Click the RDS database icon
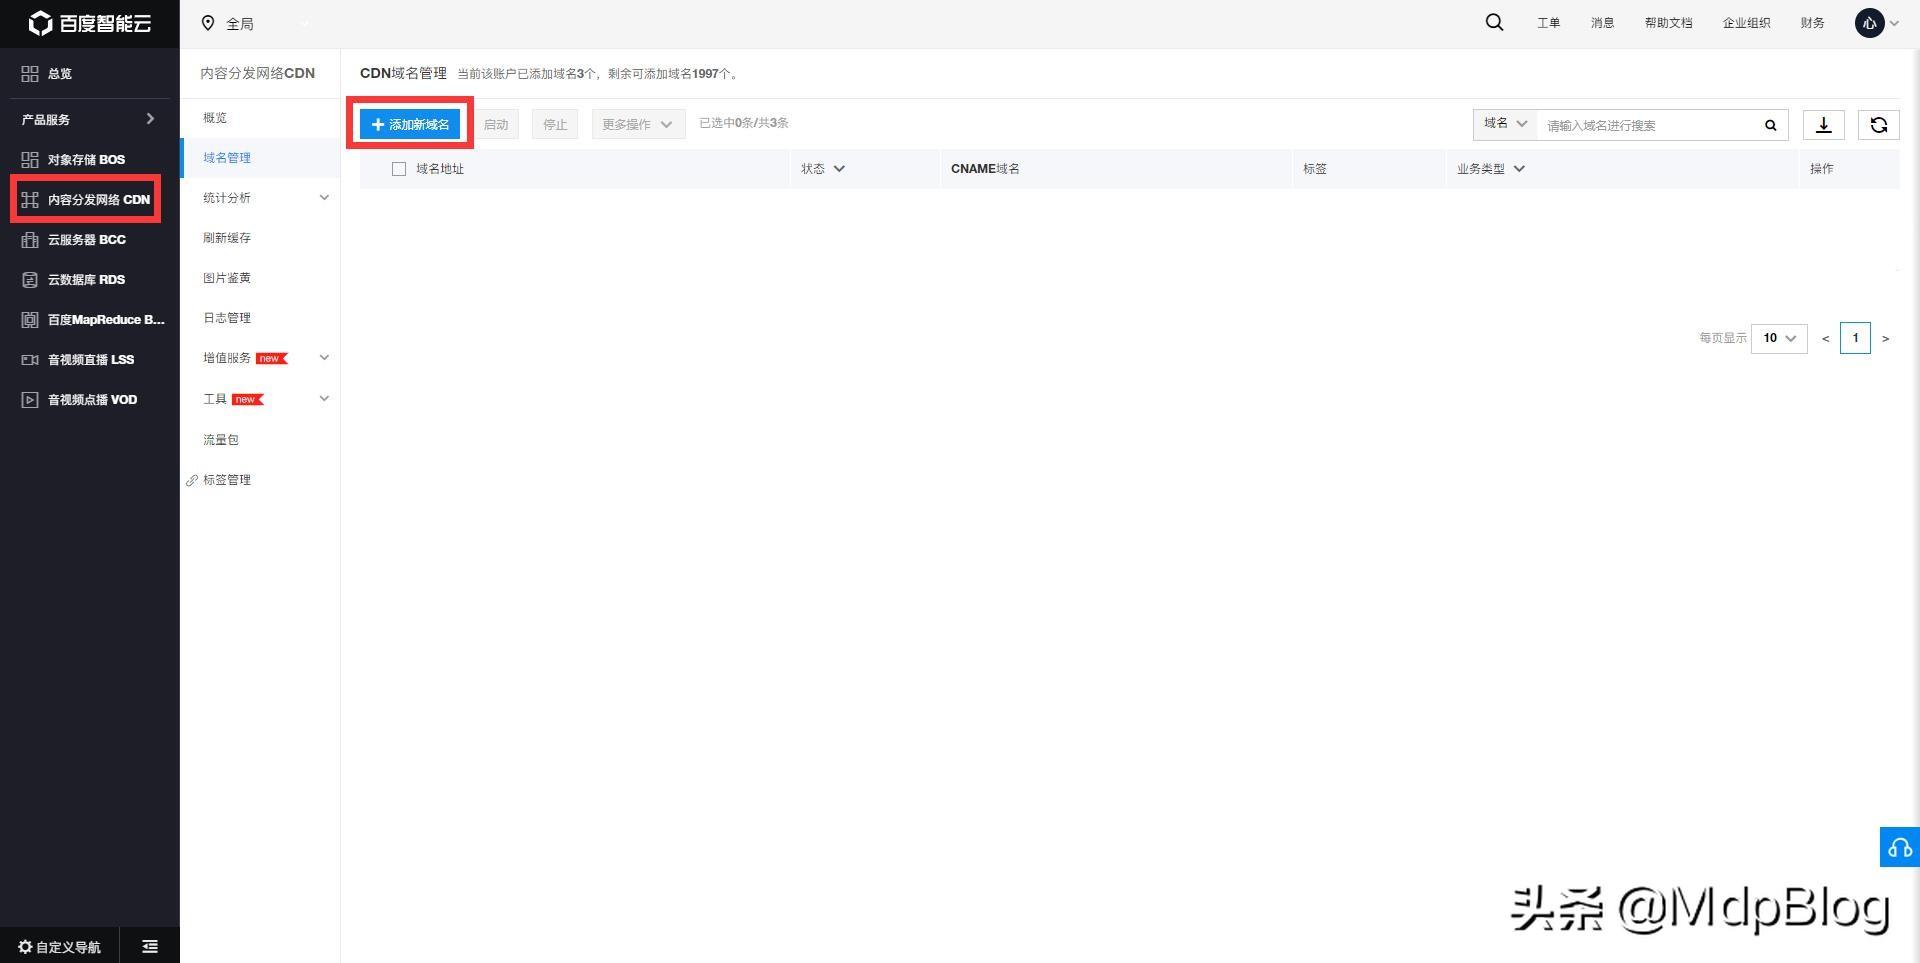This screenshot has width=1920, height=963. pos(30,280)
